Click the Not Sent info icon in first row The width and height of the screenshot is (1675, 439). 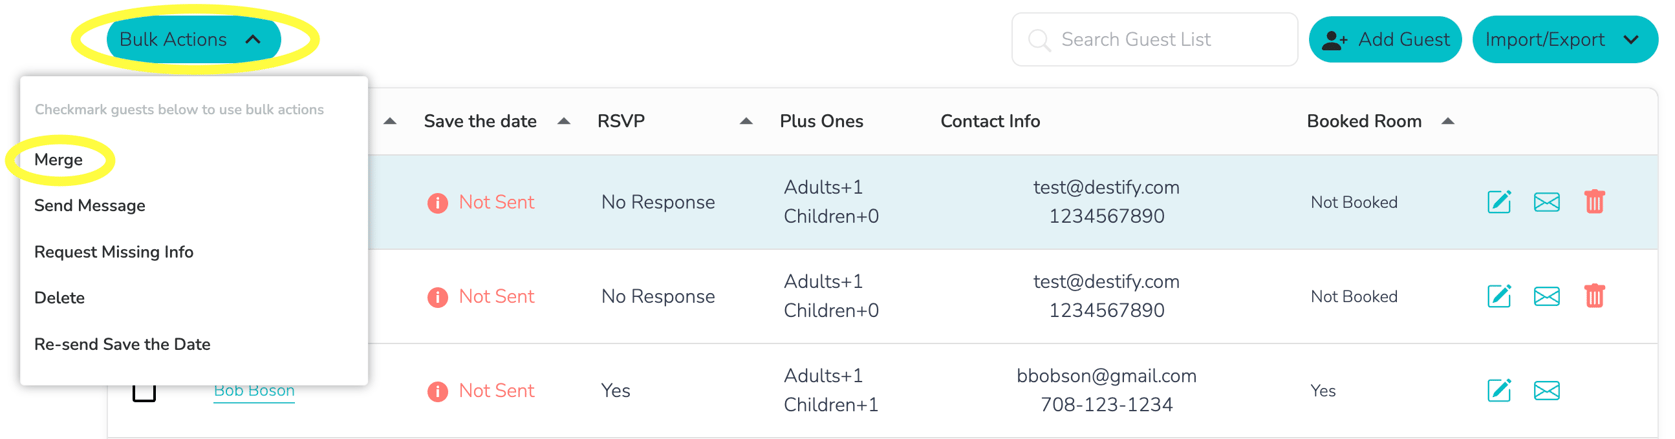437,203
